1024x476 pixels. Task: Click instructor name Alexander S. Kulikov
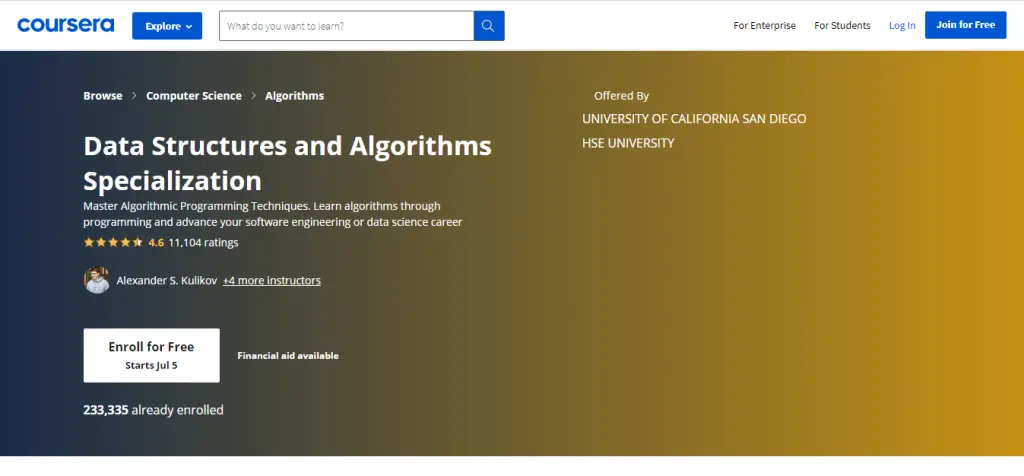tap(166, 281)
